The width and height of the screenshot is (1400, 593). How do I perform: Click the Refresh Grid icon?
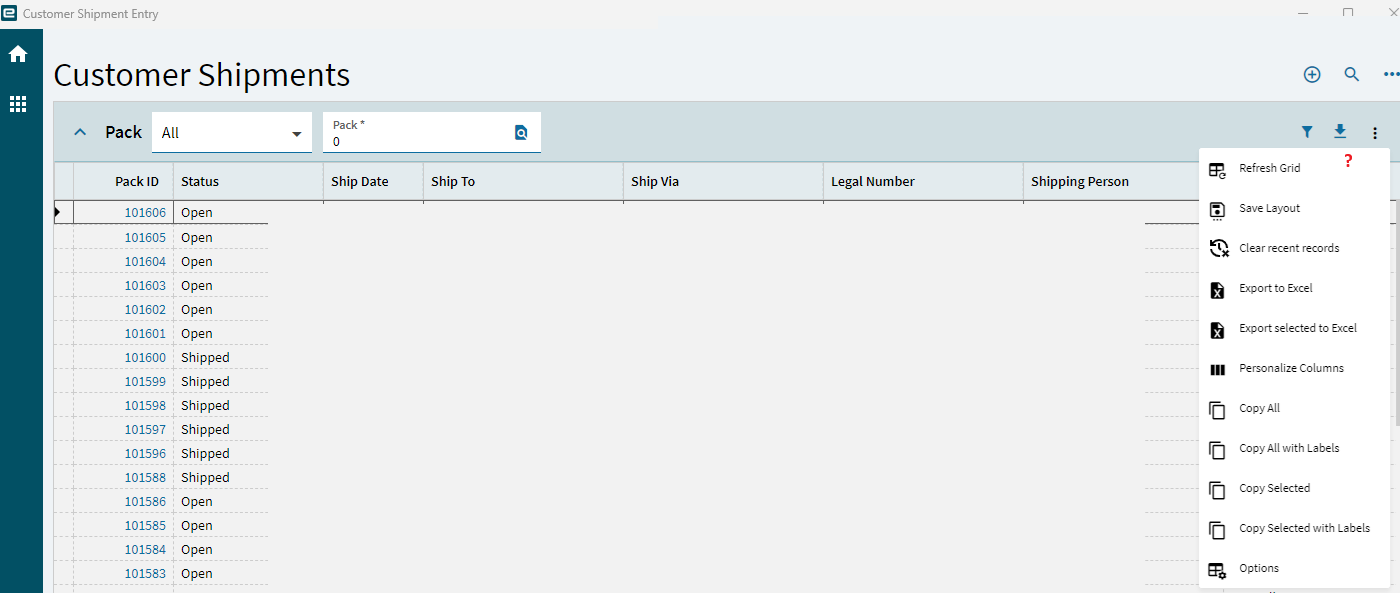click(x=1217, y=169)
